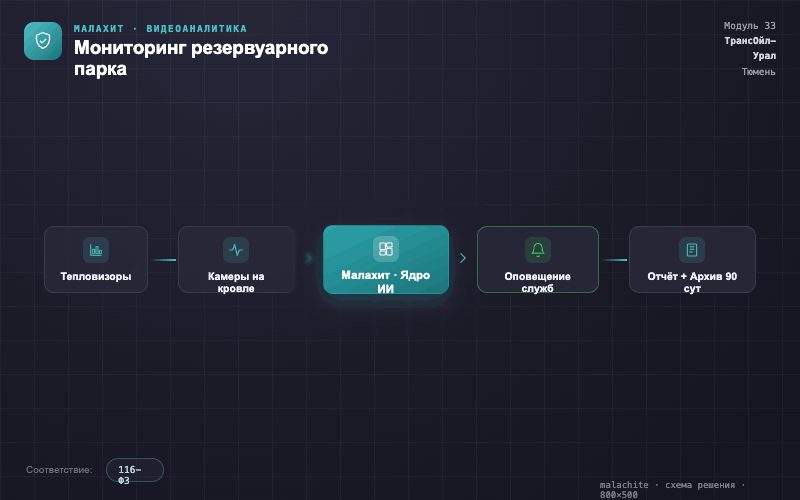Select the Оповещение служб card label
The image size is (800, 500).
(538, 282)
